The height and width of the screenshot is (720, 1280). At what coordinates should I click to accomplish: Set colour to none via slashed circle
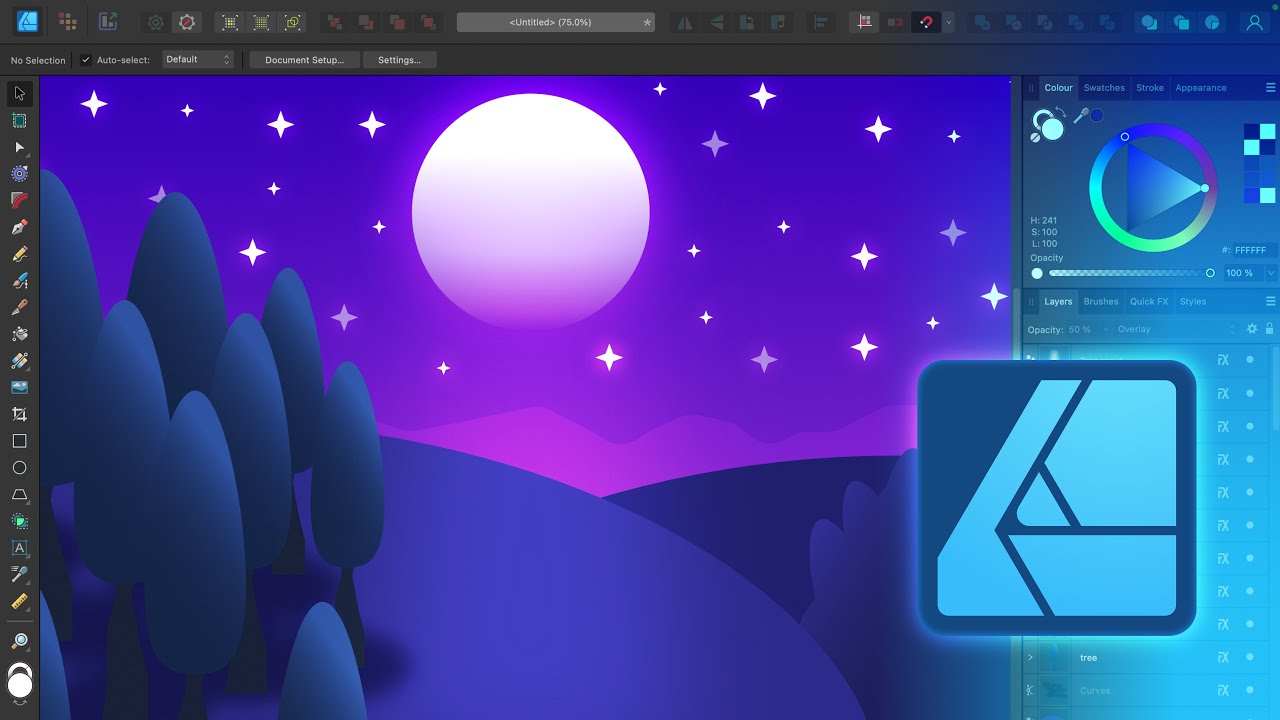[1036, 137]
